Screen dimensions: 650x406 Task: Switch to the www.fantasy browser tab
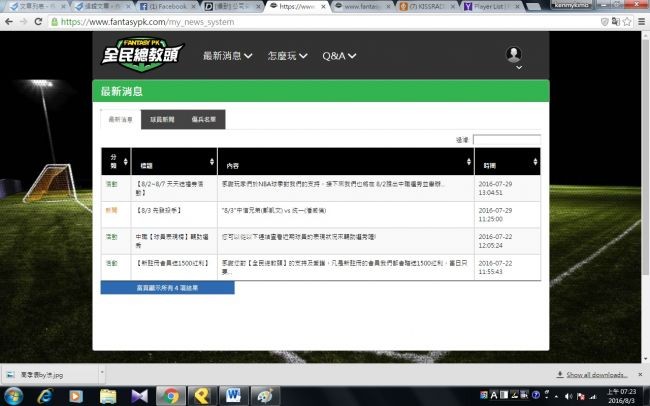click(361, 6)
